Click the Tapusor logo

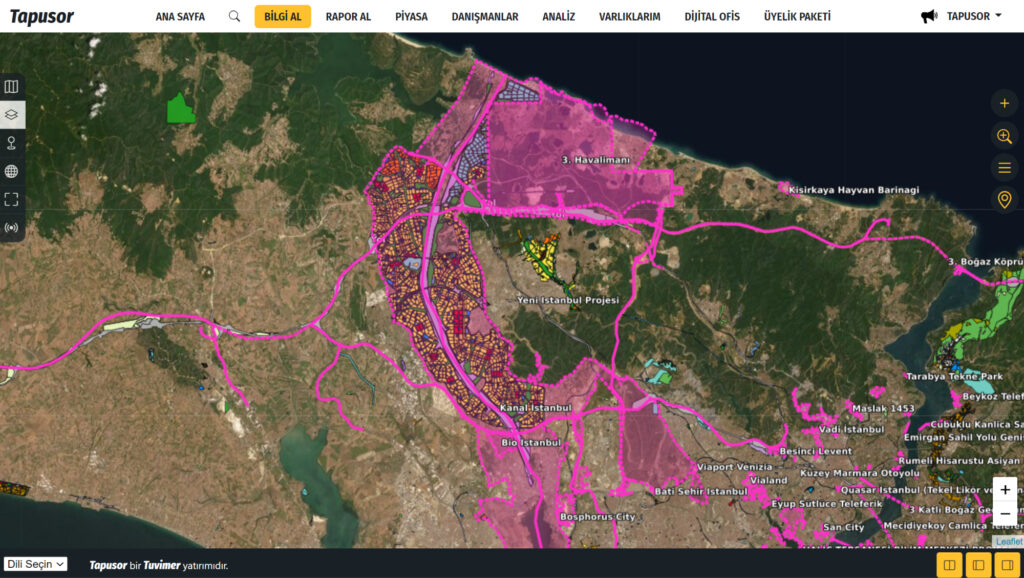point(42,16)
